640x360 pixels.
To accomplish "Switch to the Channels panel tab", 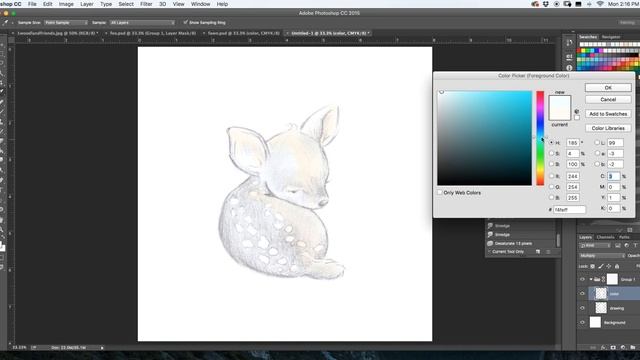I will coord(605,237).
